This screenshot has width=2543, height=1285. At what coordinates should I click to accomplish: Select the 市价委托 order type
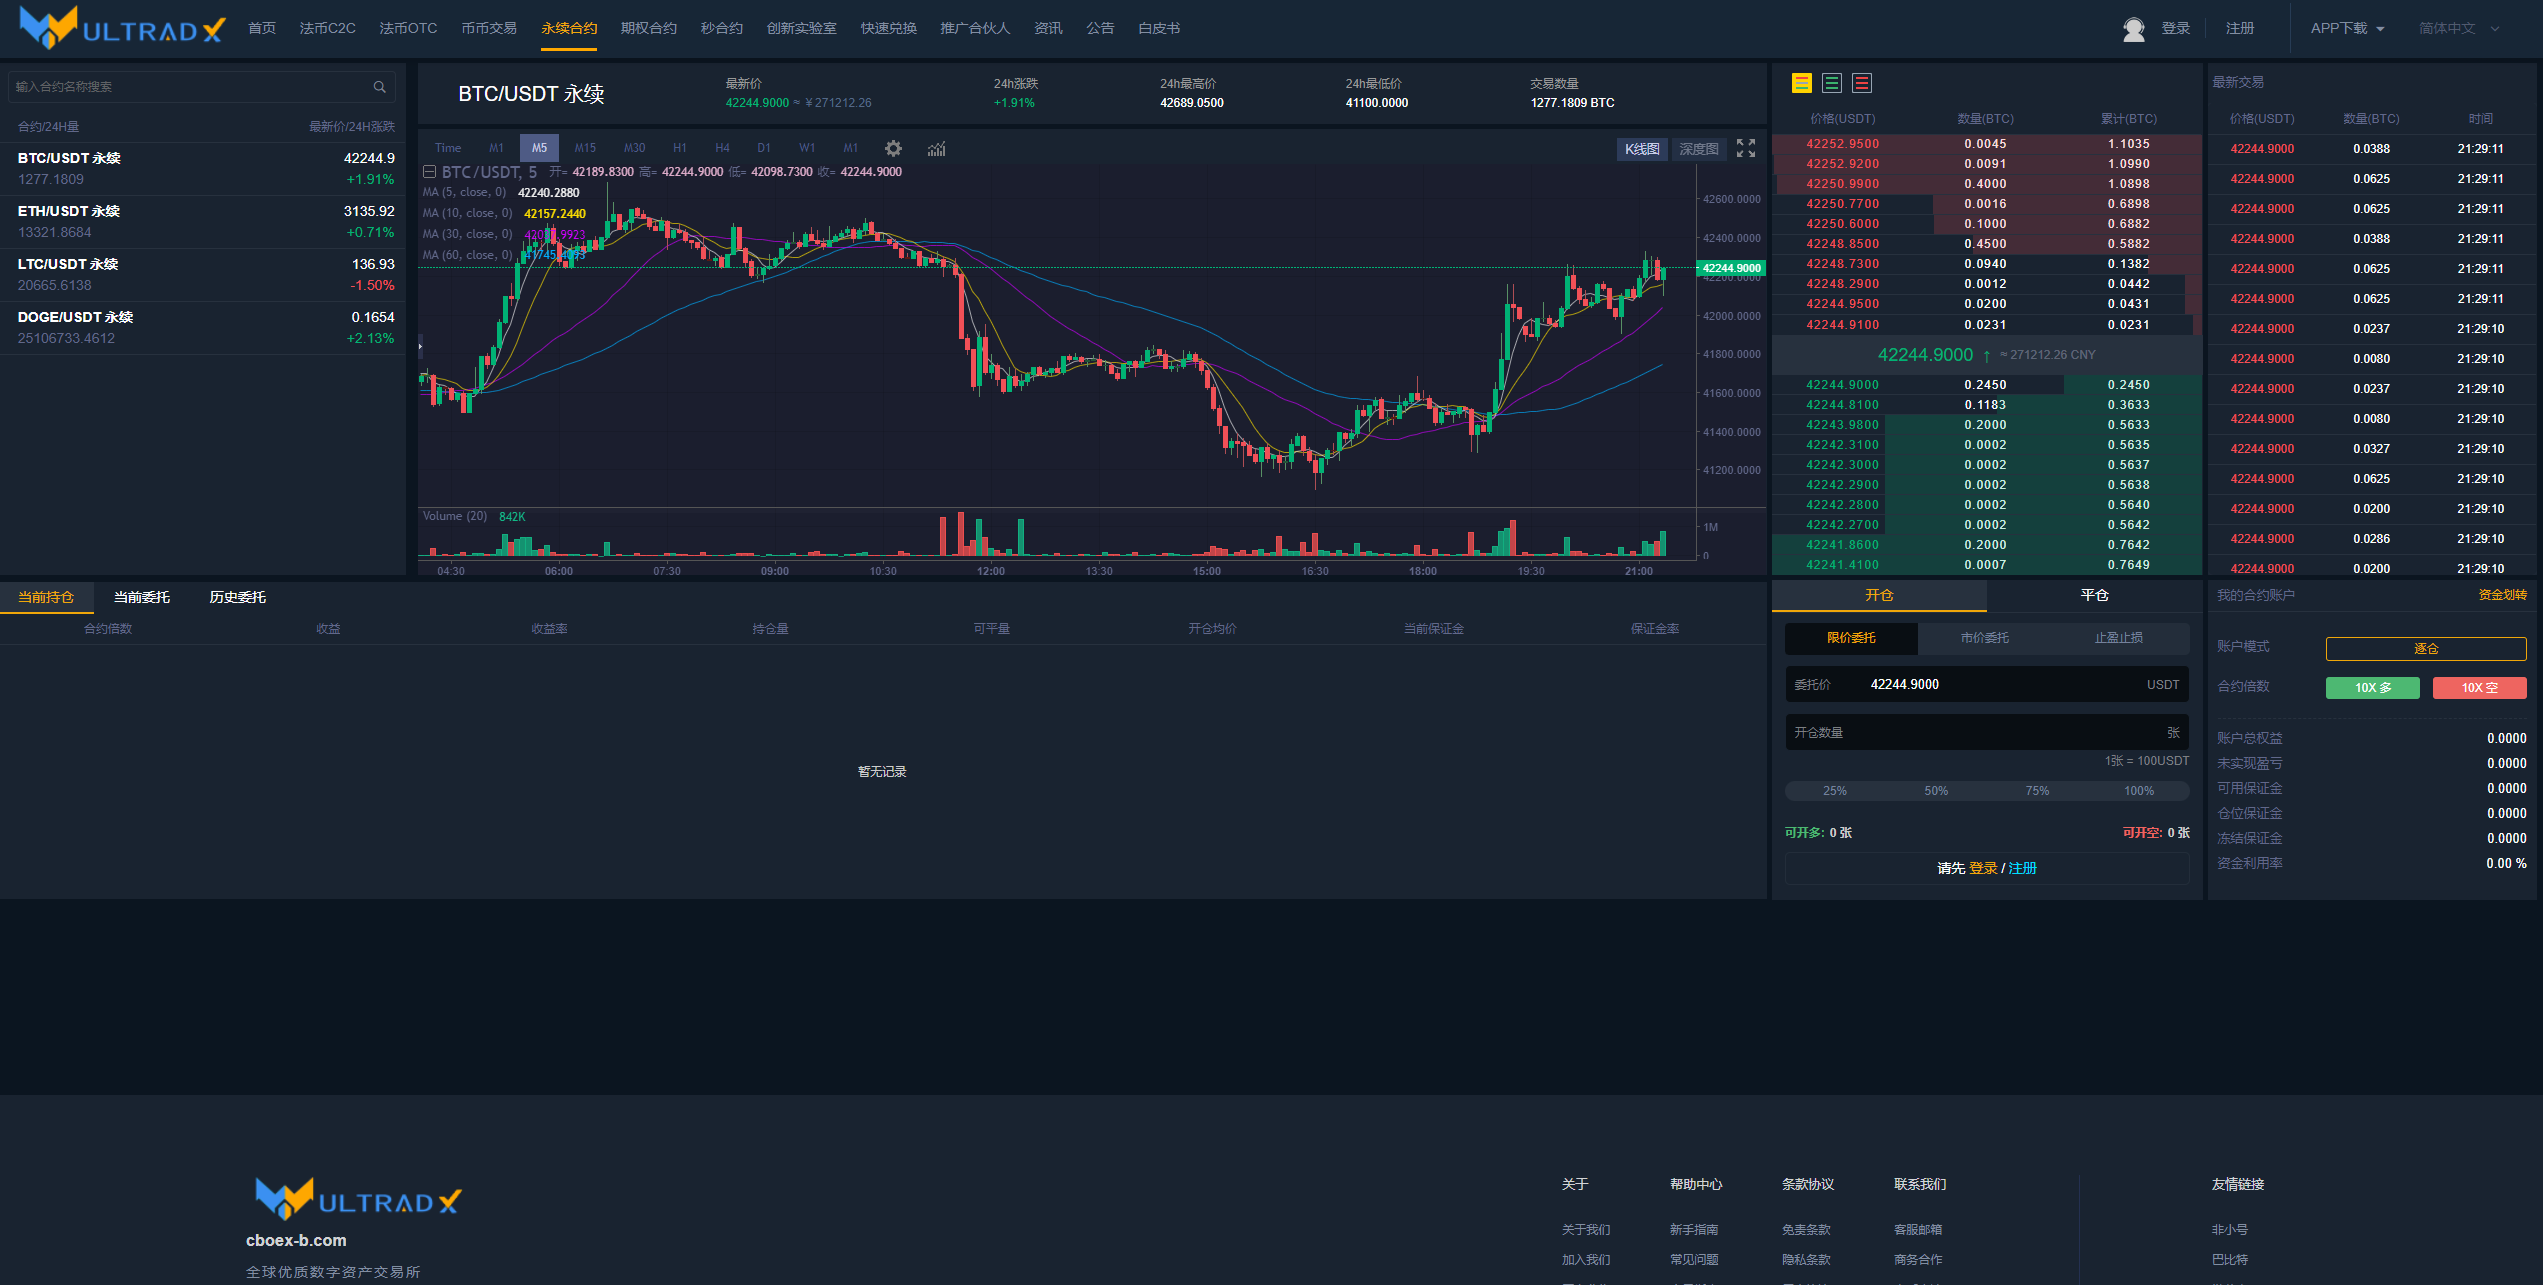[1984, 638]
